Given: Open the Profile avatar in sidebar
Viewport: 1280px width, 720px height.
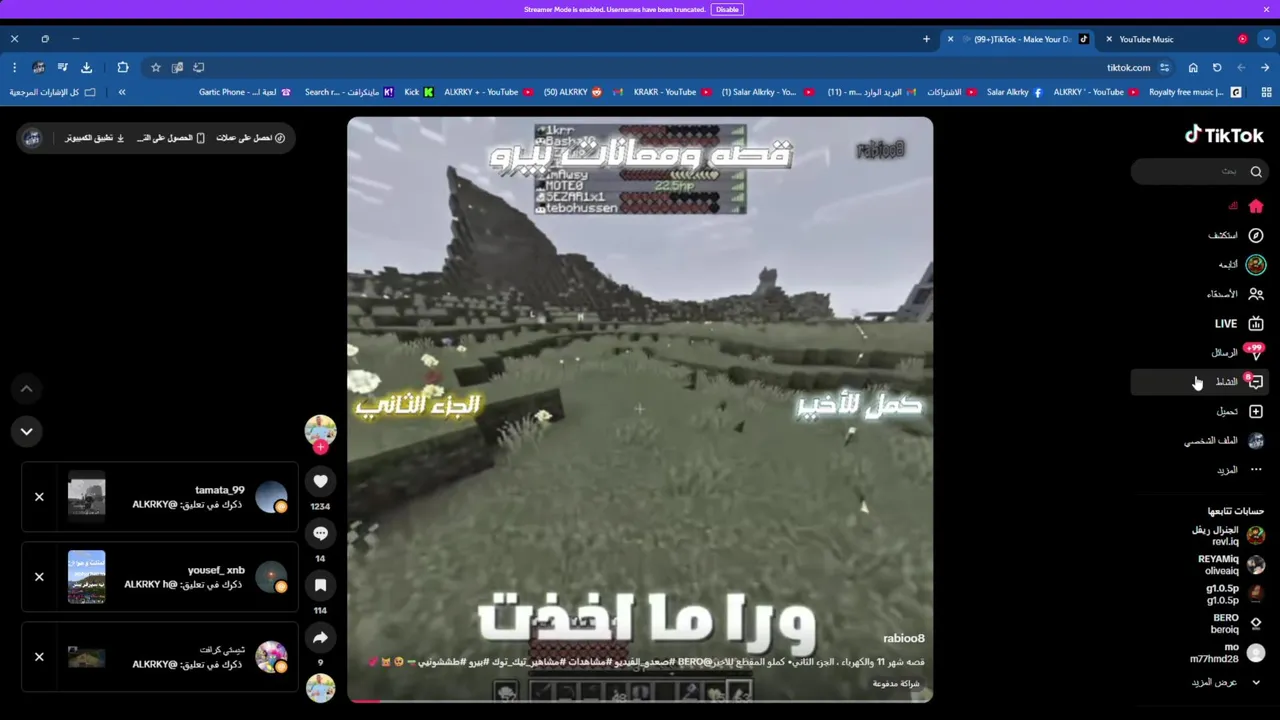Looking at the screenshot, I should [1255, 440].
